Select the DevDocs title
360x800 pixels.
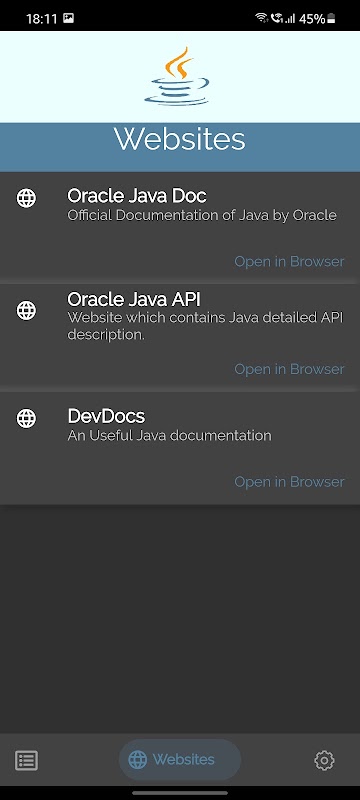[x=106, y=416]
